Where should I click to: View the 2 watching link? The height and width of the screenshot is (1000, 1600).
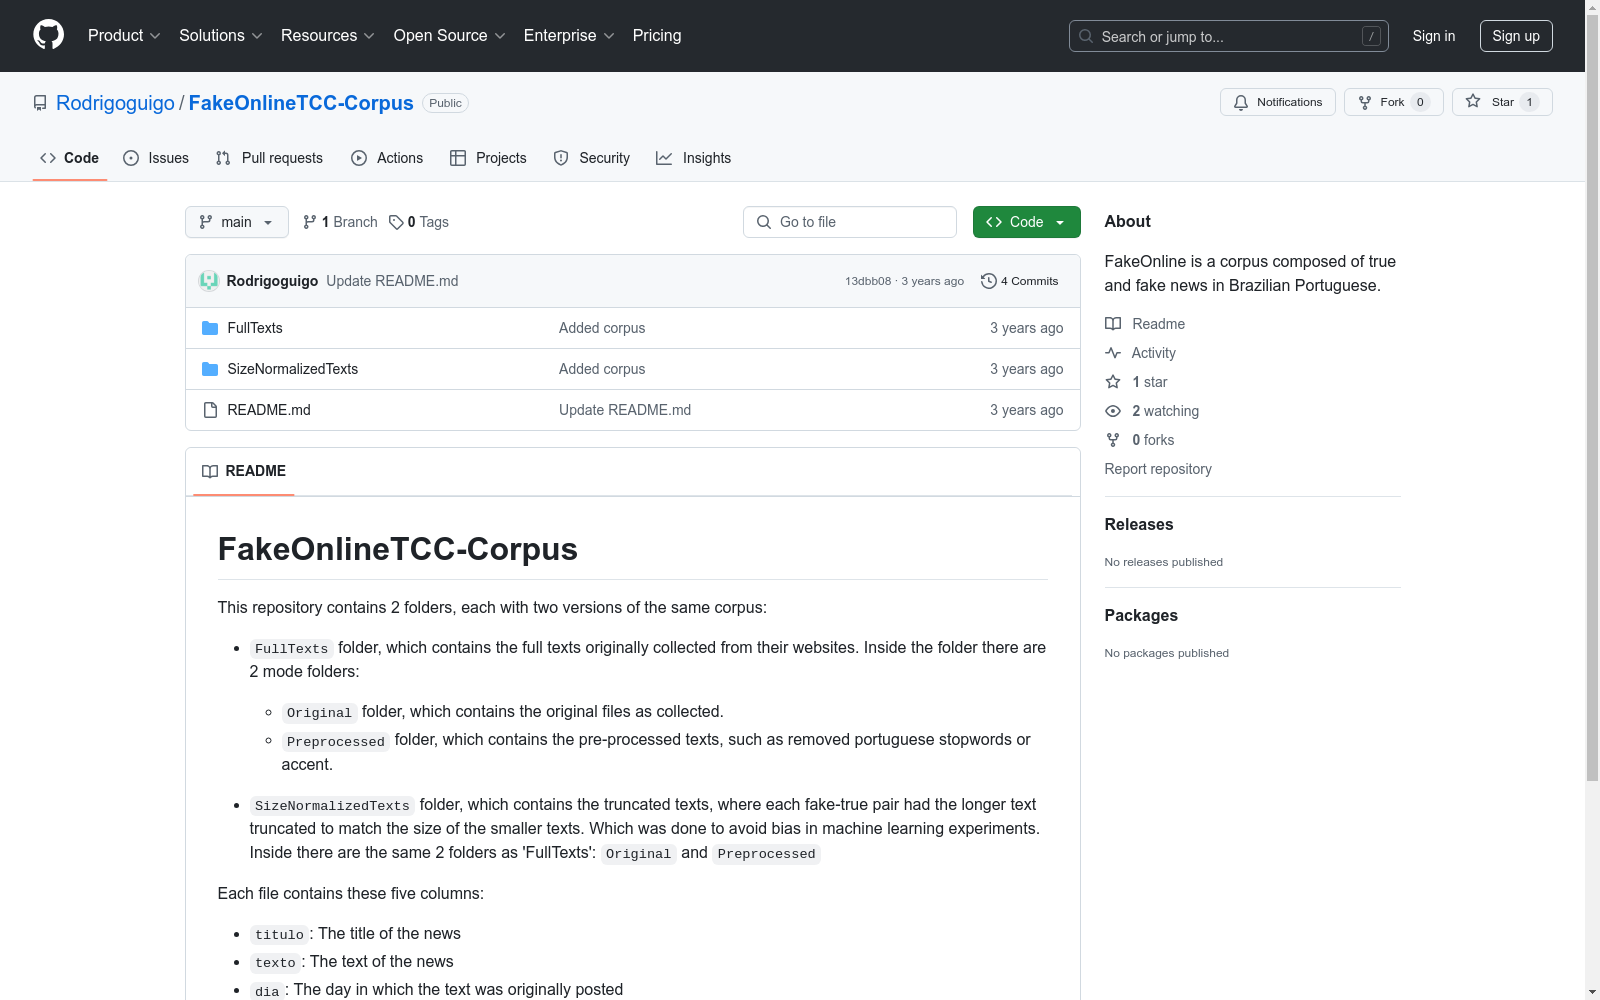click(x=1152, y=411)
